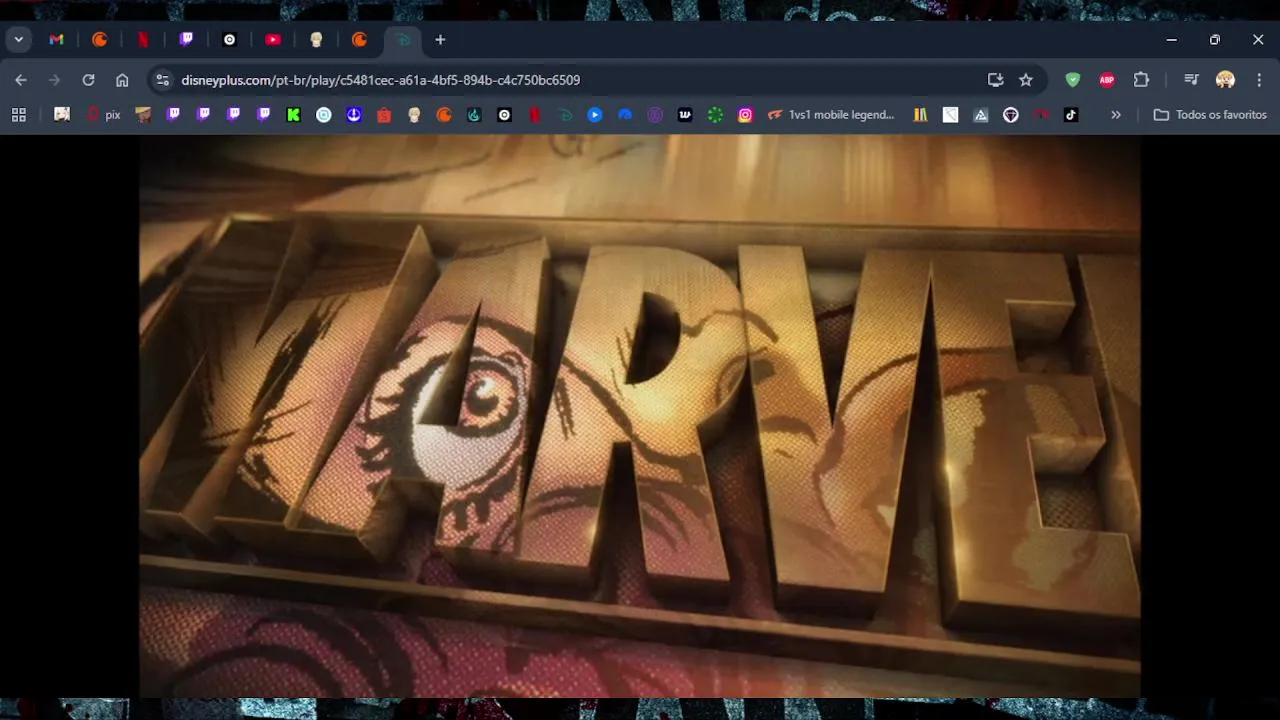This screenshot has height=720, width=1280.
Task: Open tab with black square circle icon
Action: pyautogui.click(x=229, y=40)
